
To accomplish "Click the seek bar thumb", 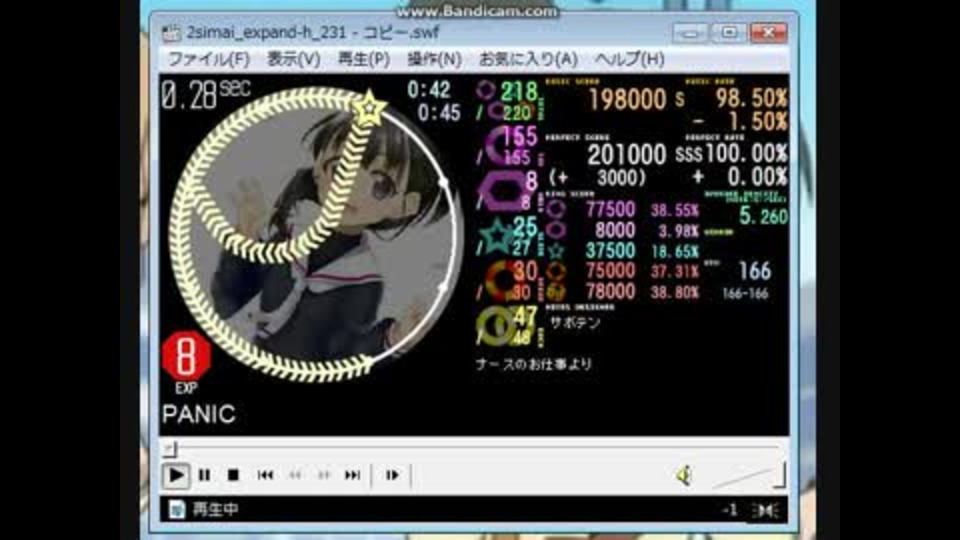I will (170, 450).
